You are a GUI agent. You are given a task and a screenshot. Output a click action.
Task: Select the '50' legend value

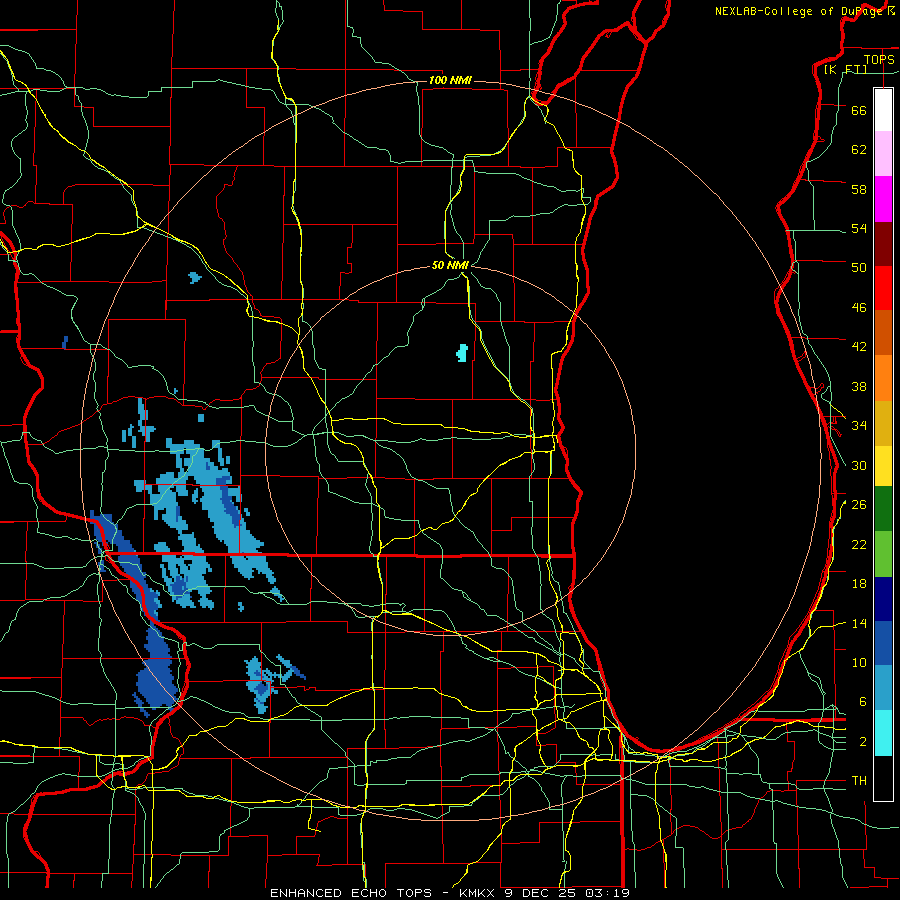[x=859, y=268]
